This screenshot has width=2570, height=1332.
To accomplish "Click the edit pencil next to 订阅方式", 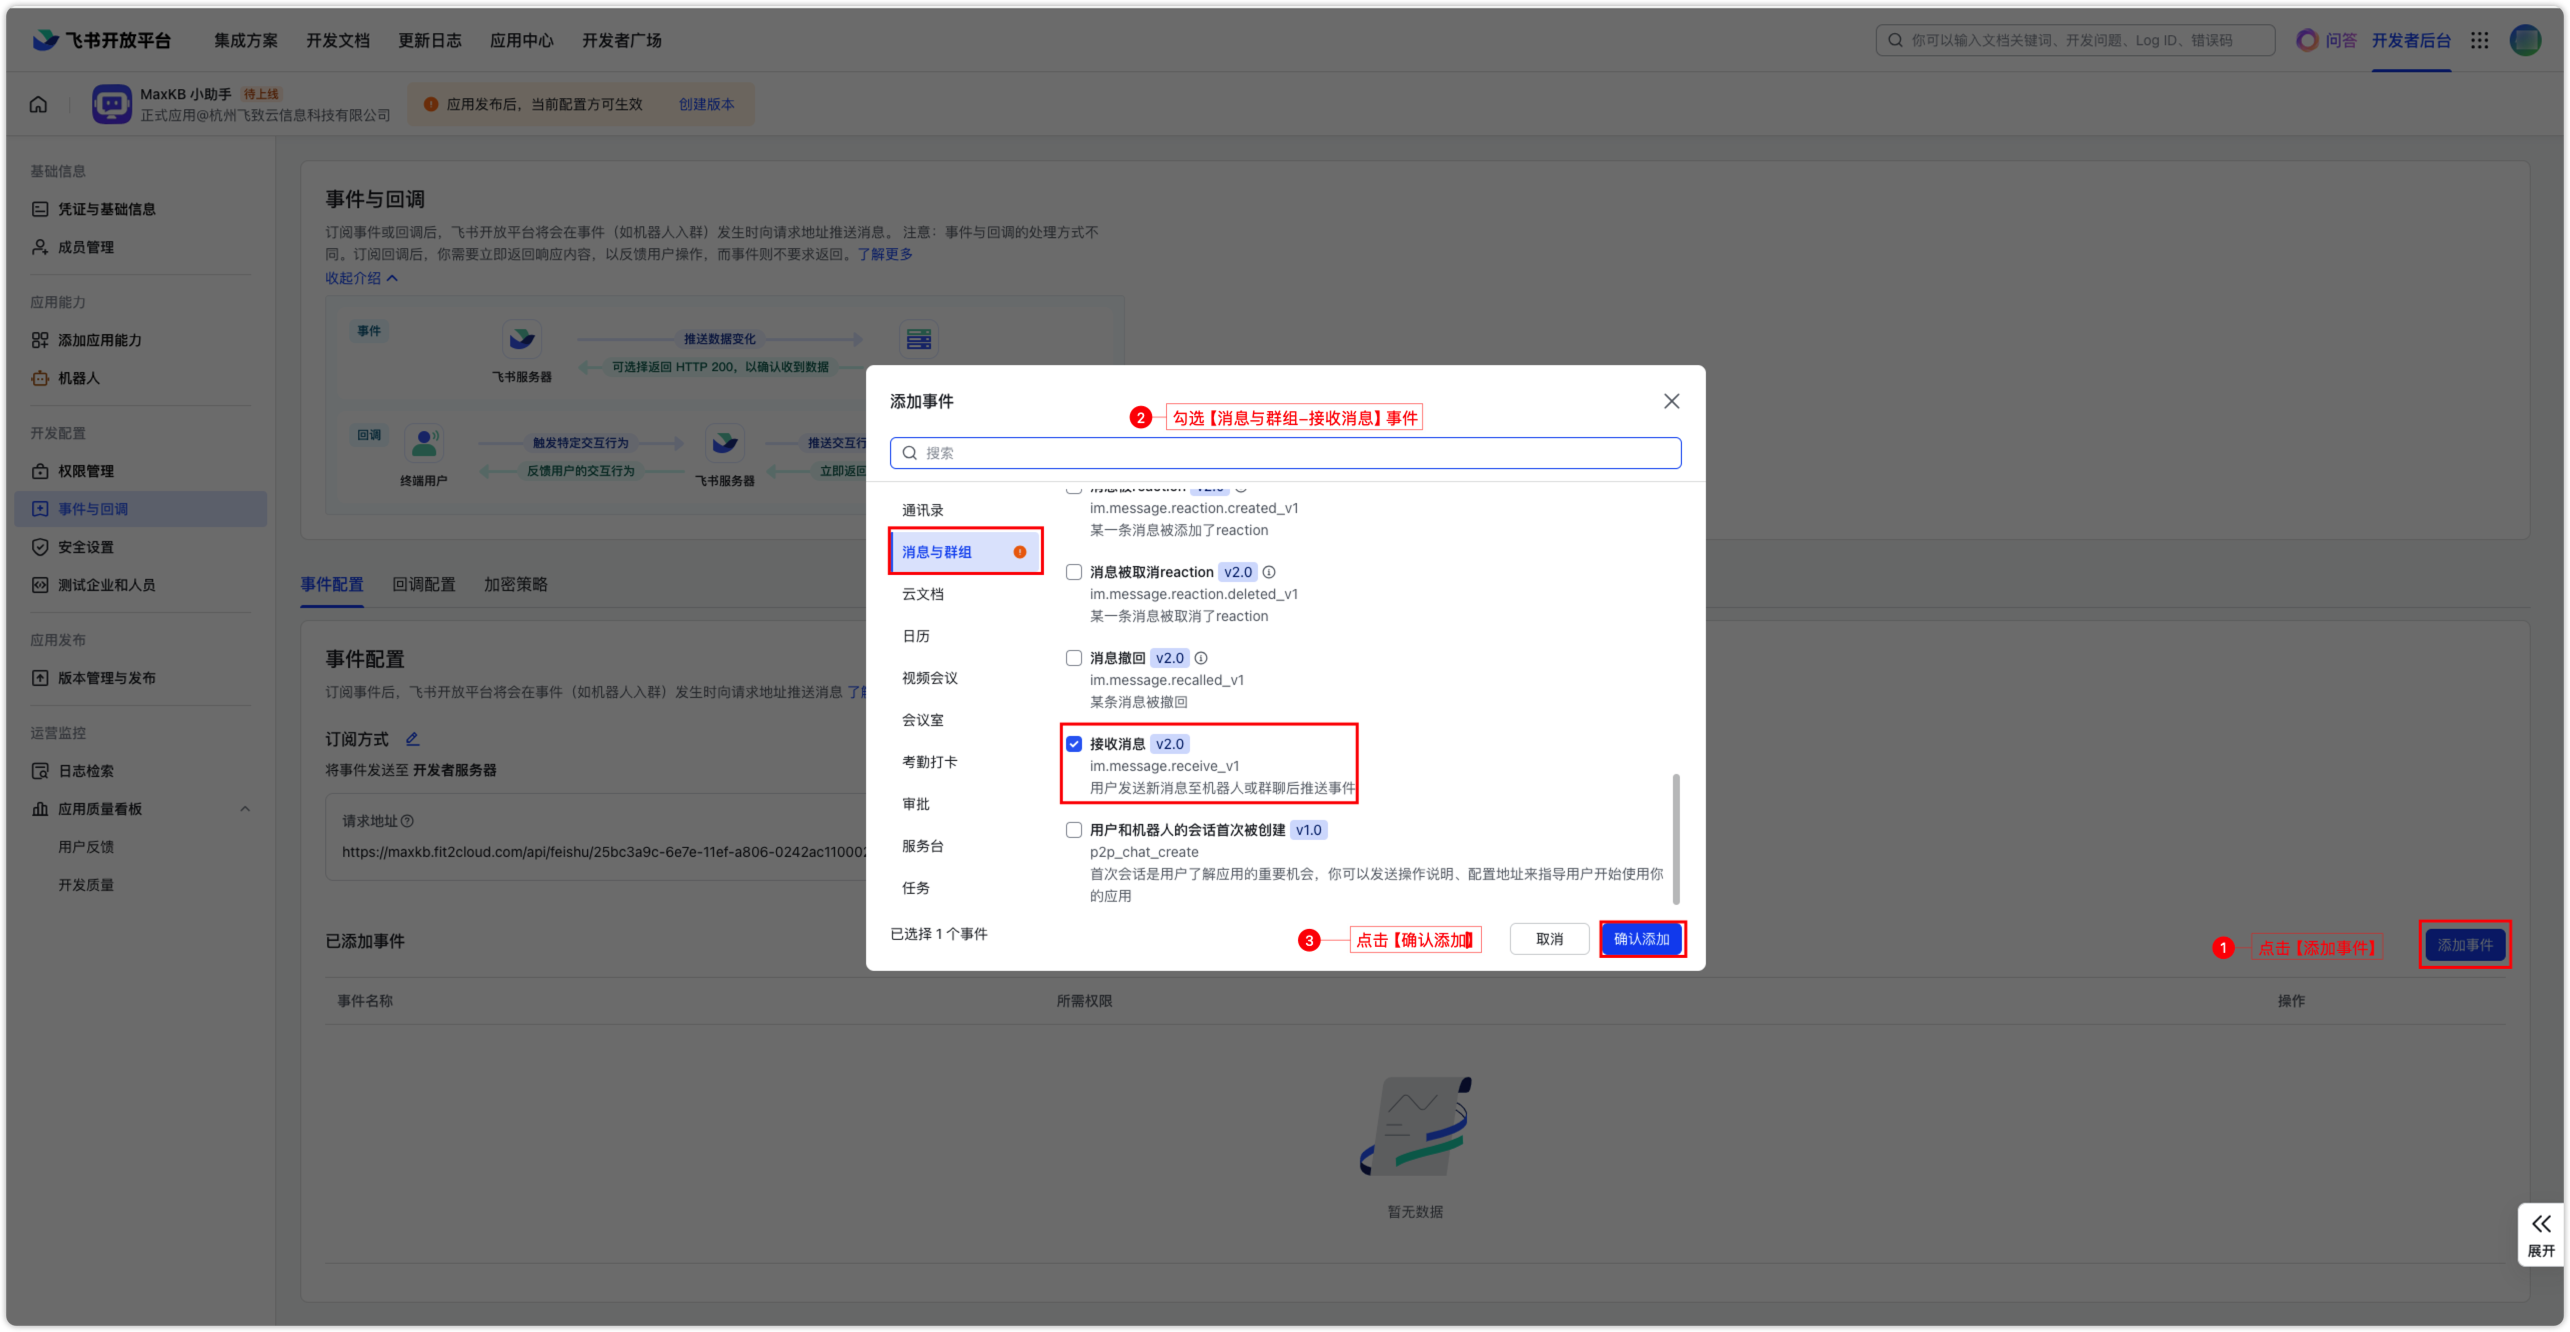I will (412, 739).
